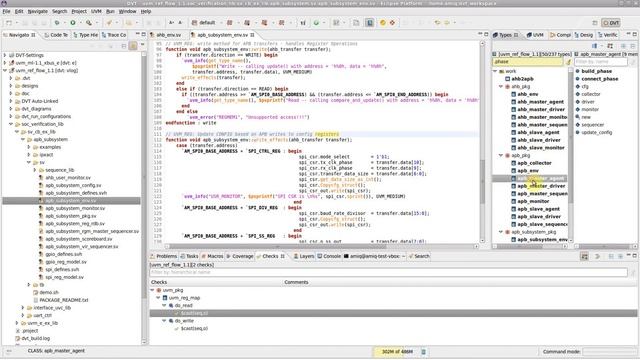The width and height of the screenshot is (640, 360).
Task: Click the New file toolbar icon
Action: pyautogui.click(x=9, y=23)
